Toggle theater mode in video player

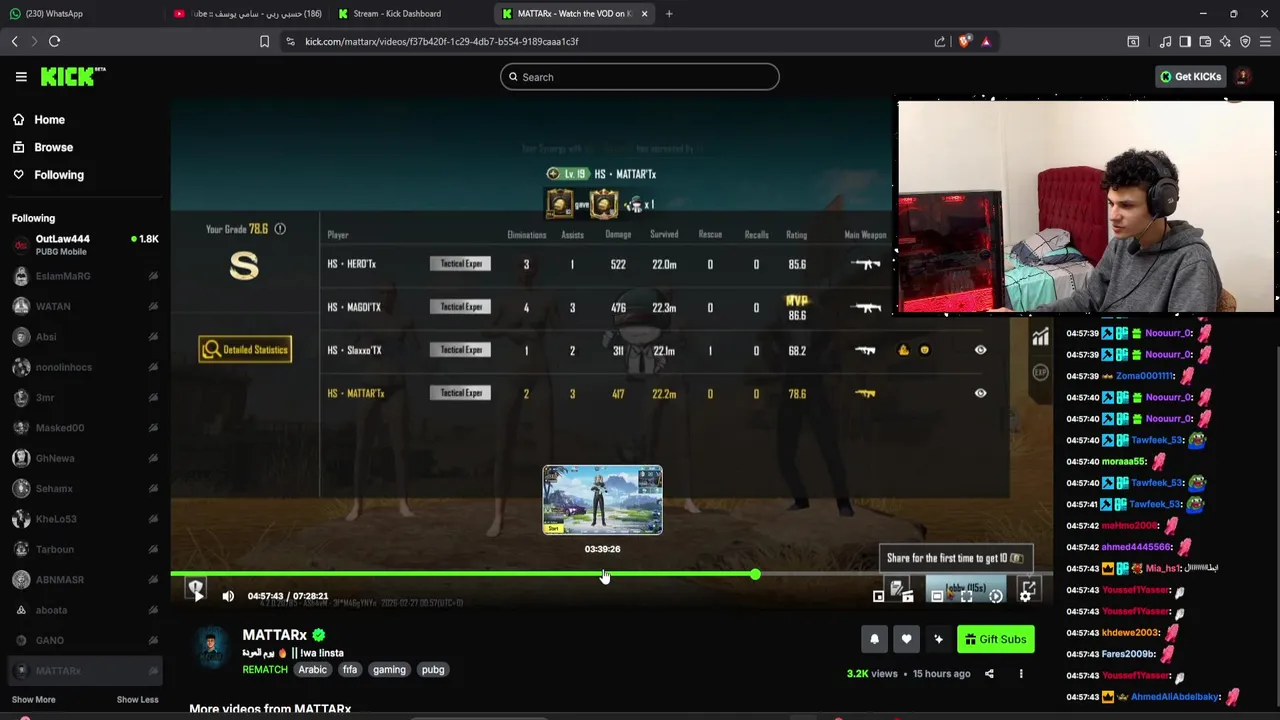coord(937,596)
